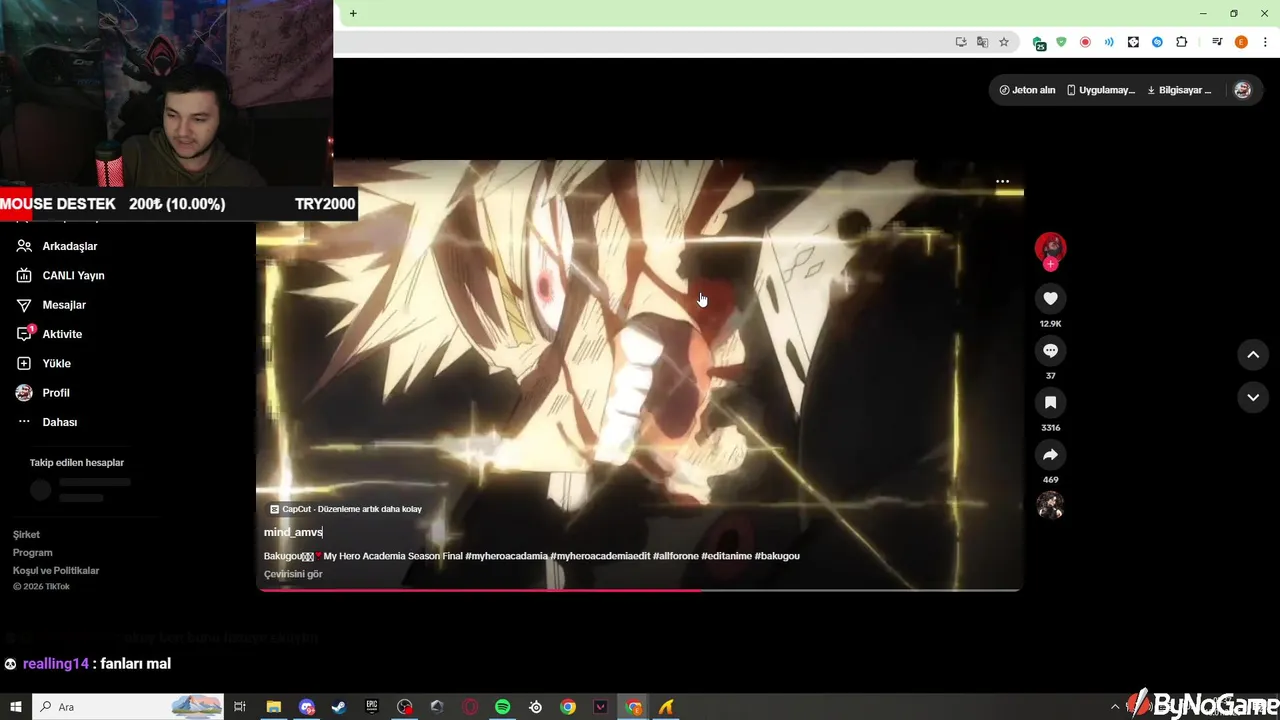The image size is (1280, 720).
Task: Expand the Koşul ve Politikalar footer section
Action: [x=56, y=571]
